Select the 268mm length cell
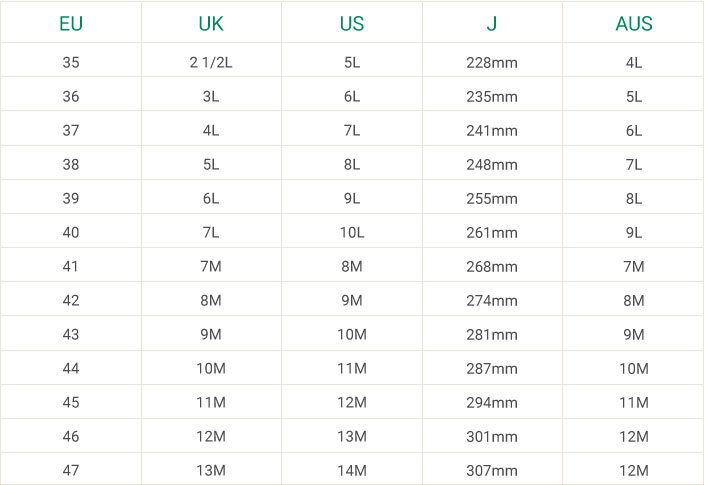Viewport: 705px width, 485px height. [x=492, y=267]
